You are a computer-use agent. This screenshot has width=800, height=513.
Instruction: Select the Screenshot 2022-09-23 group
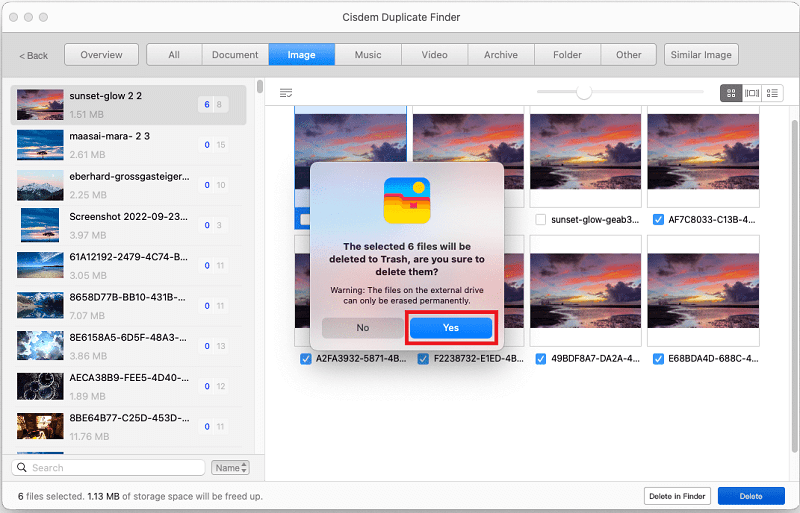(129, 226)
